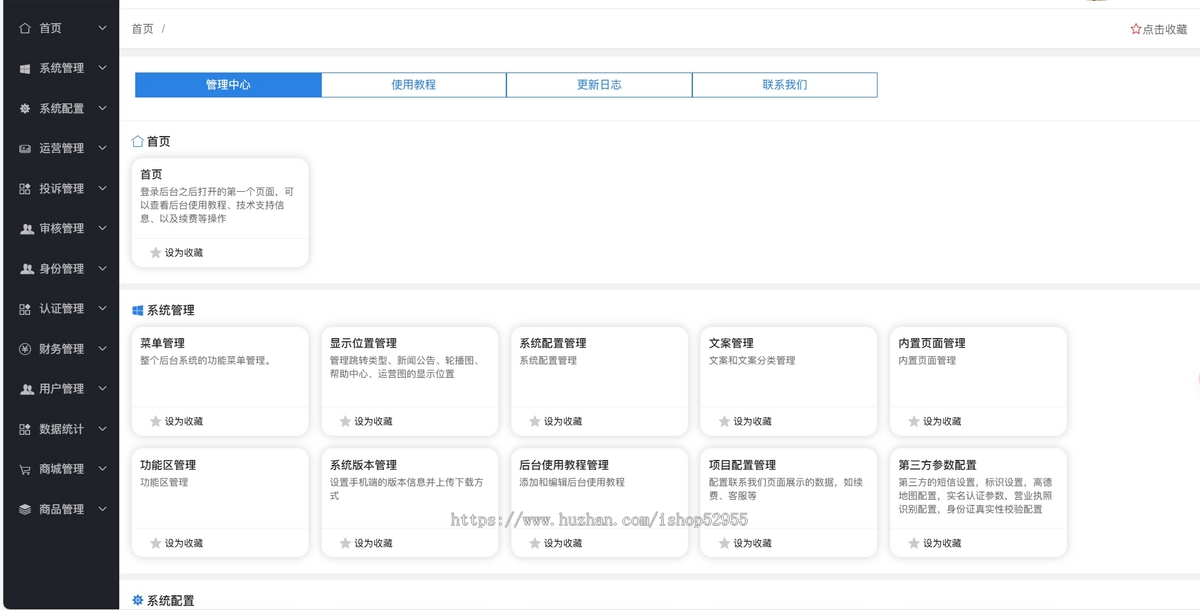Click the star icon next to 点击收藏

[x=1136, y=29]
